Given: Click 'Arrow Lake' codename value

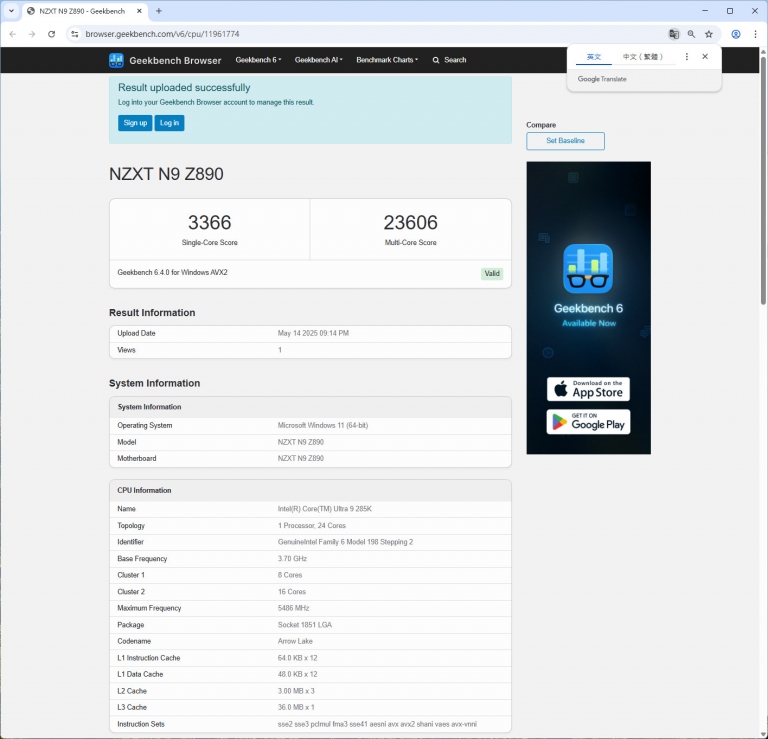Looking at the screenshot, I should pos(295,641).
